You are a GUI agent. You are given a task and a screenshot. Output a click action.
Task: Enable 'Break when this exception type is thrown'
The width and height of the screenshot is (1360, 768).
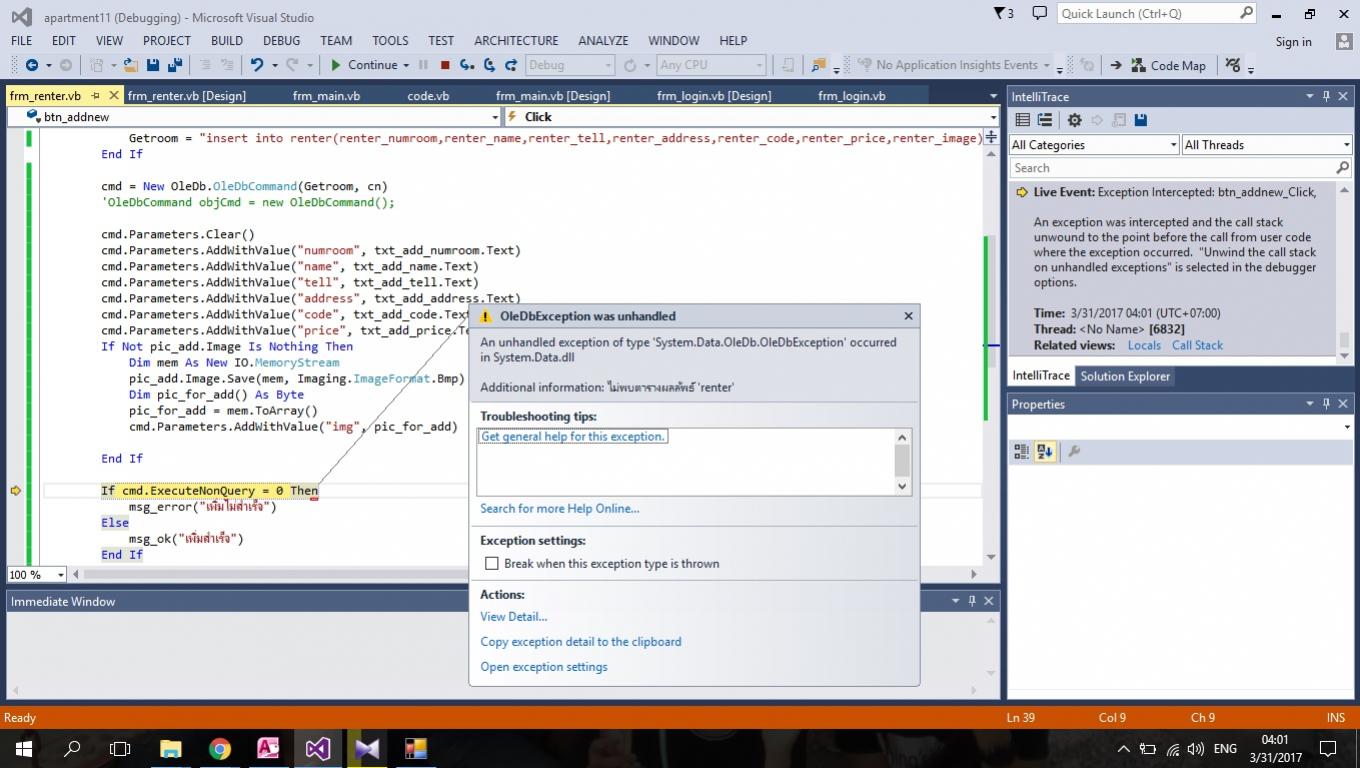point(492,564)
